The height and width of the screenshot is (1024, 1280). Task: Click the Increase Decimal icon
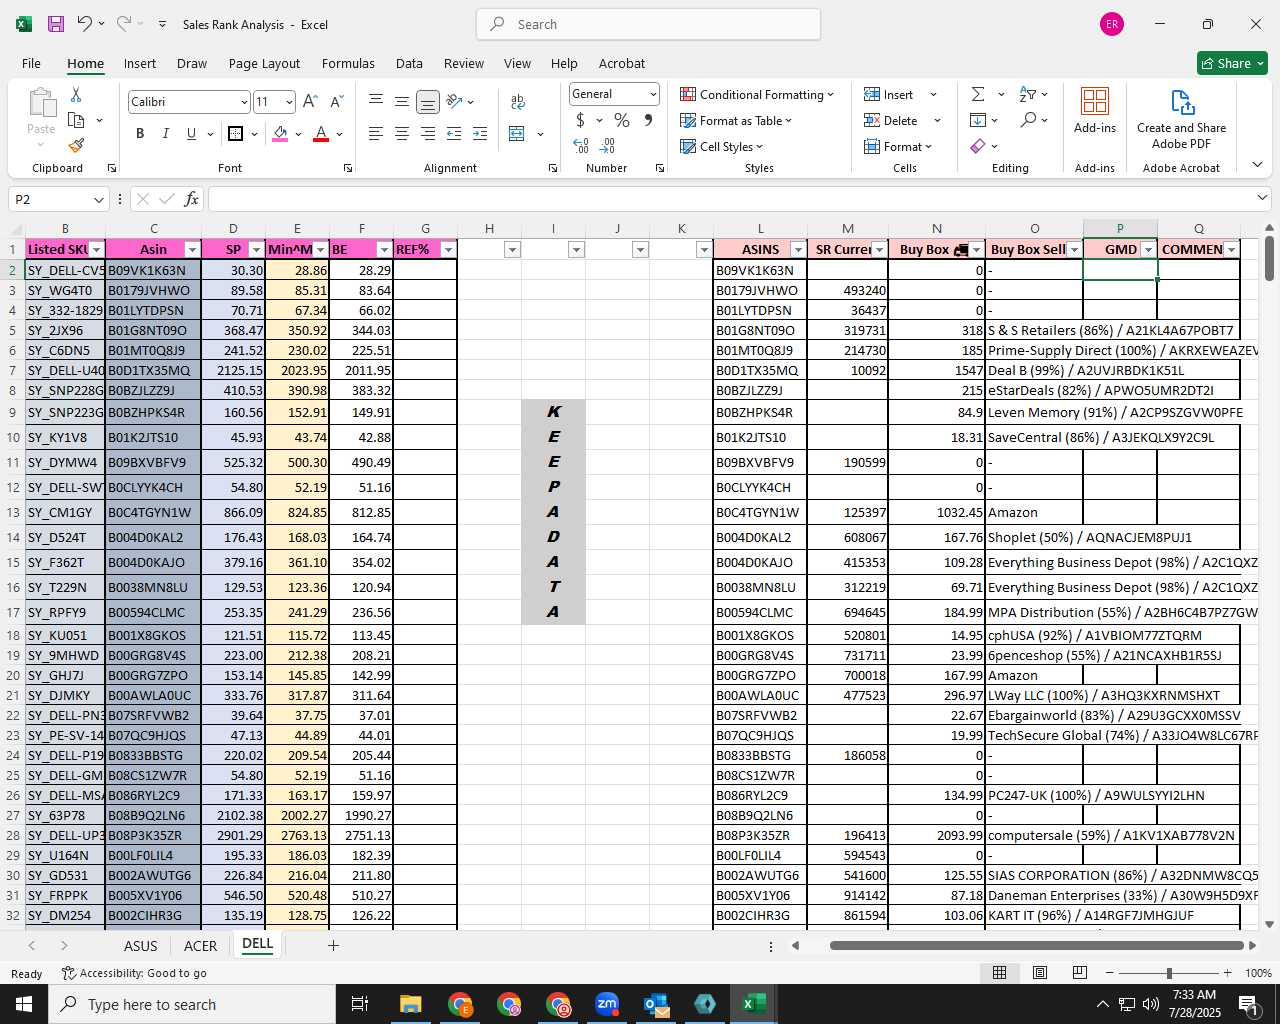pos(581,146)
